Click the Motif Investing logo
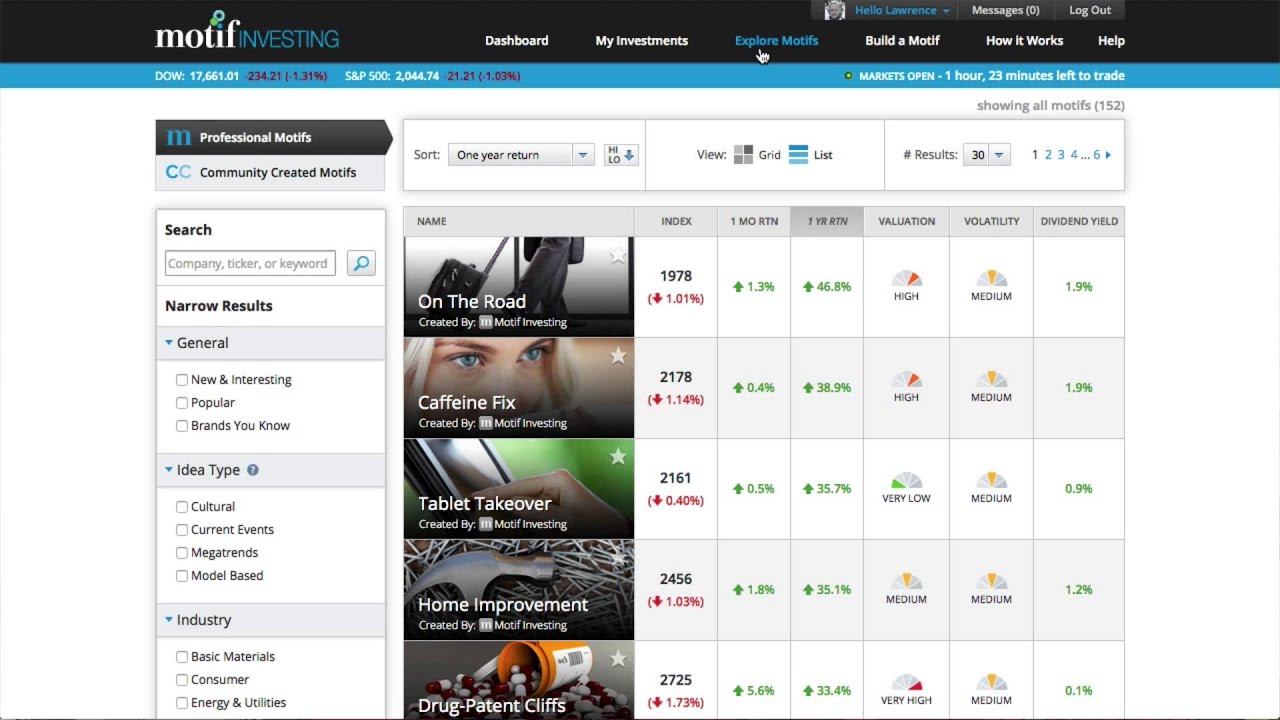Image resolution: width=1280 pixels, height=720 pixels. (x=247, y=31)
